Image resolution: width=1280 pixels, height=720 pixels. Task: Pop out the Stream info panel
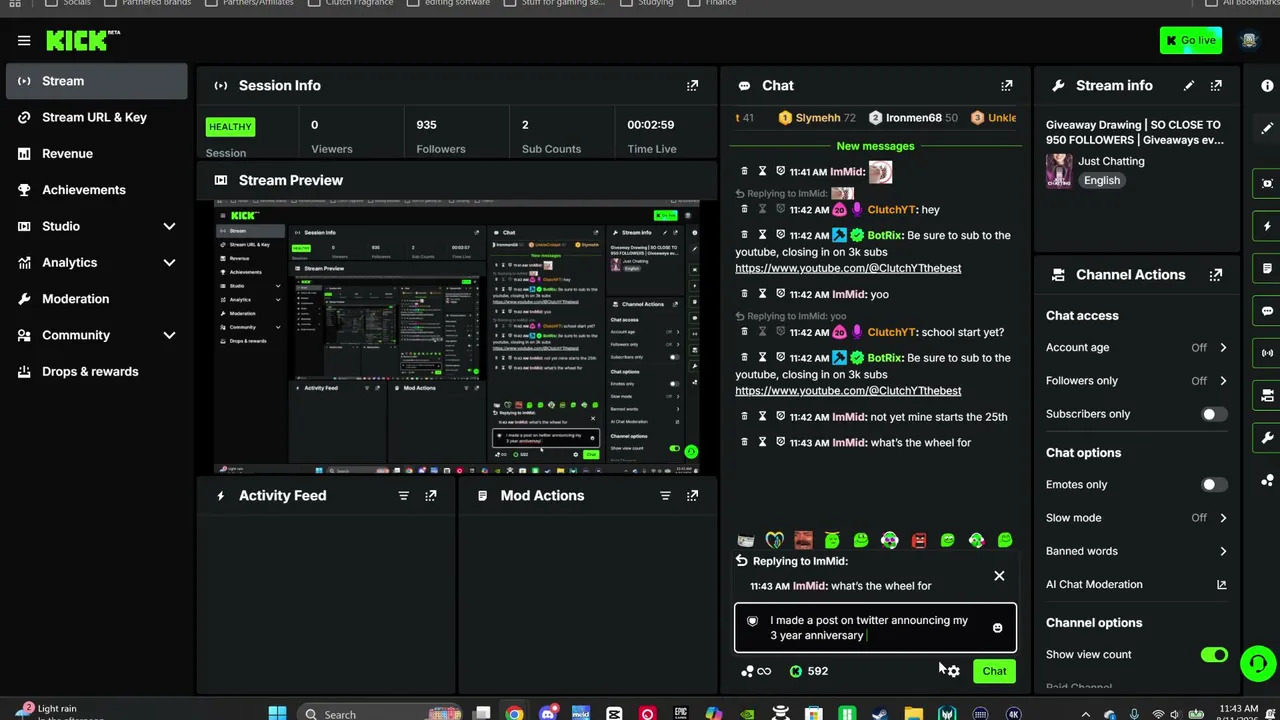(1216, 86)
